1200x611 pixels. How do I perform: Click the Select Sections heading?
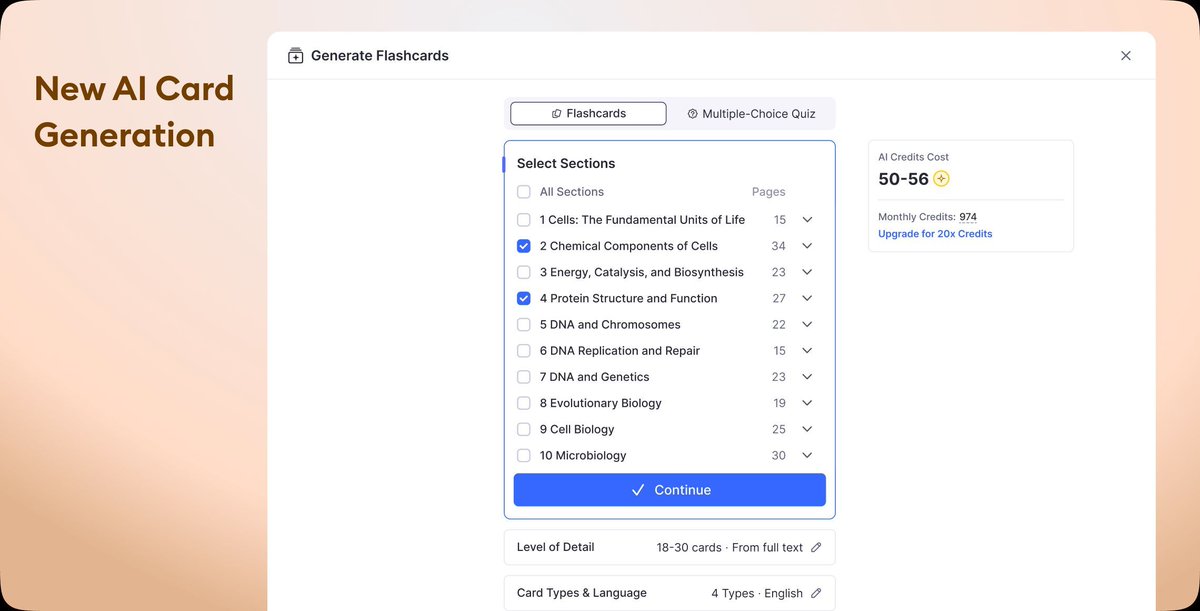tap(566, 163)
